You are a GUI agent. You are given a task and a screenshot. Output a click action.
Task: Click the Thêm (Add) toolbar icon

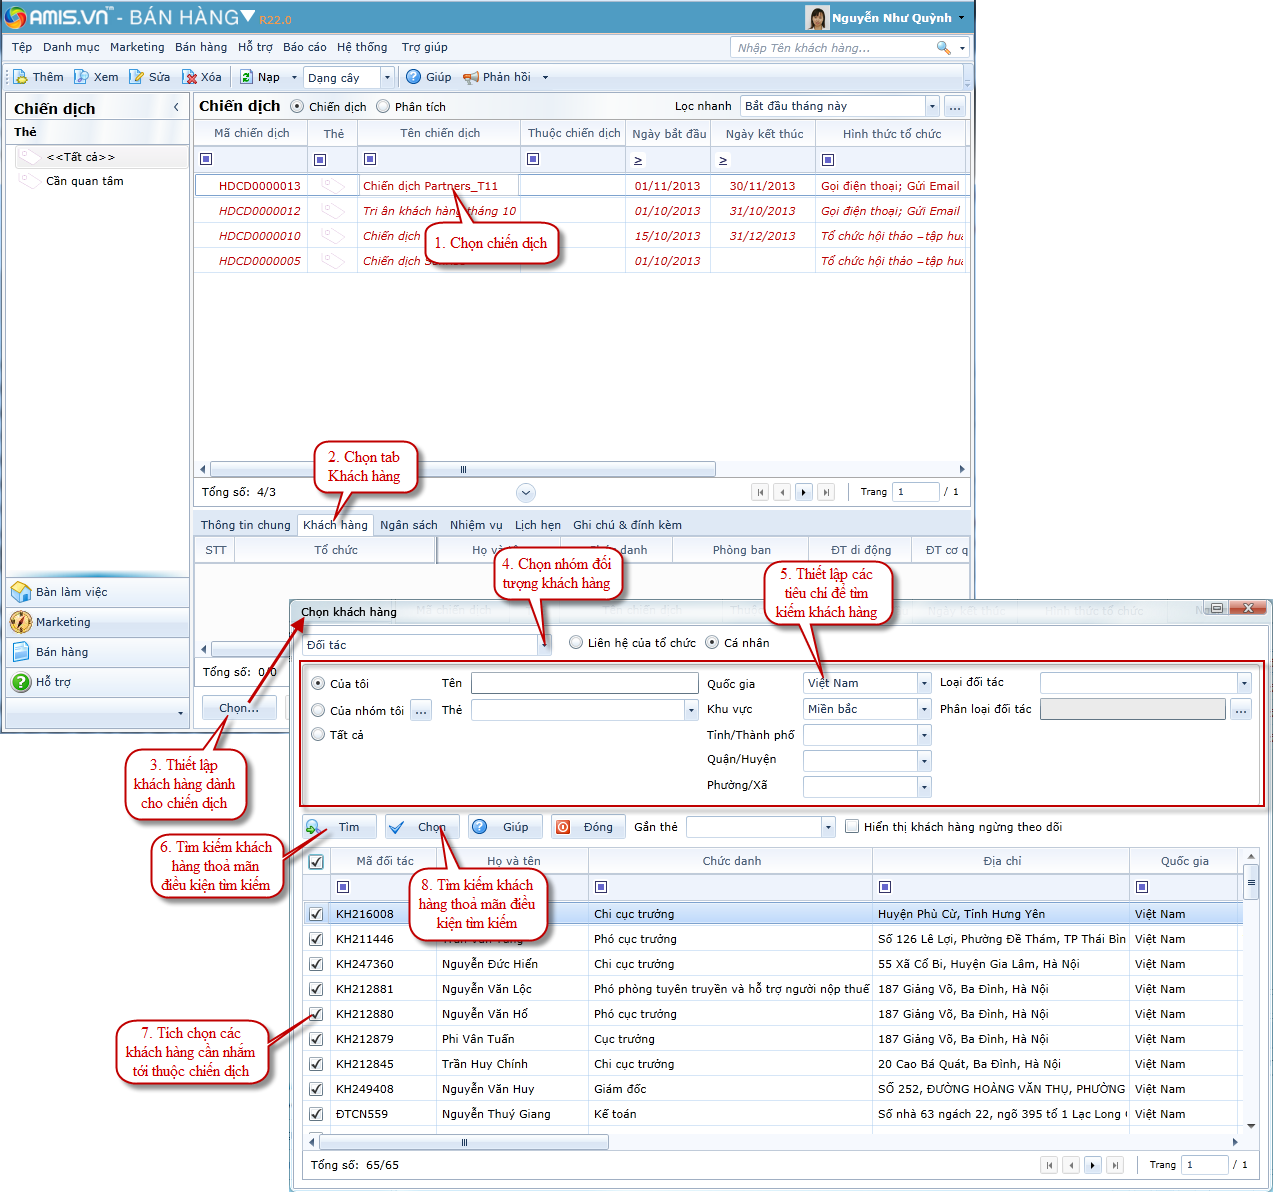click(x=20, y=77)
